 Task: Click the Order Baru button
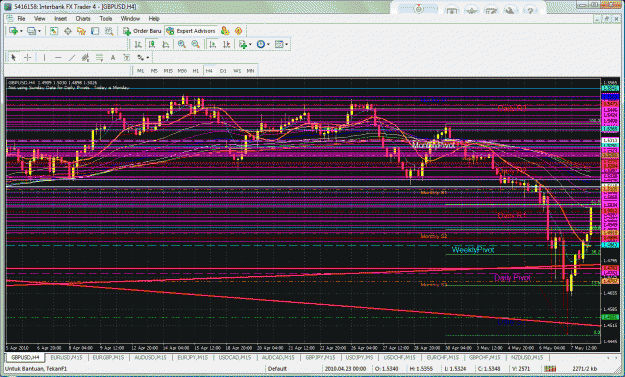pos(142,31)
